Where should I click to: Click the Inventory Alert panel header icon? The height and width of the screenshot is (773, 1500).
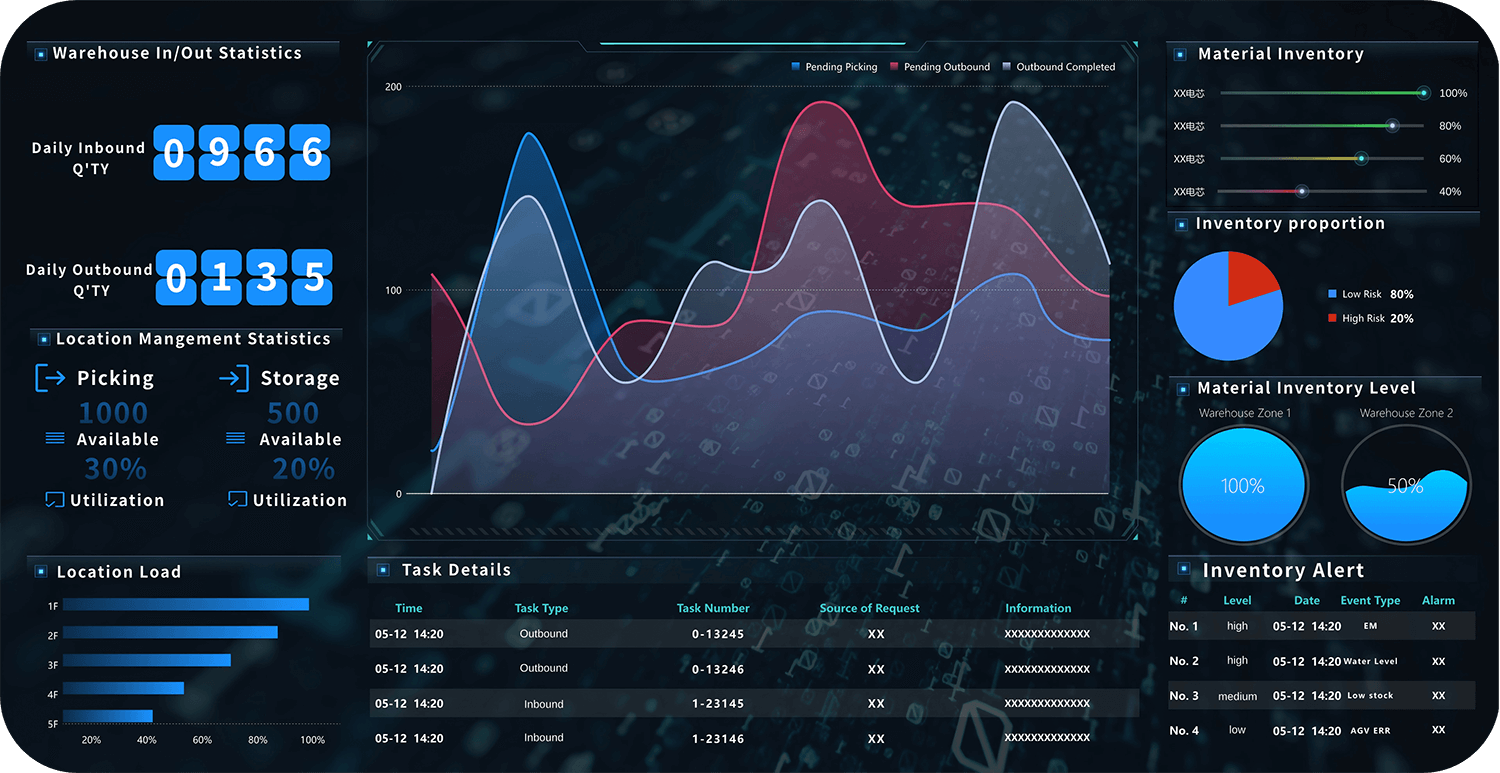click(1183, 569)
